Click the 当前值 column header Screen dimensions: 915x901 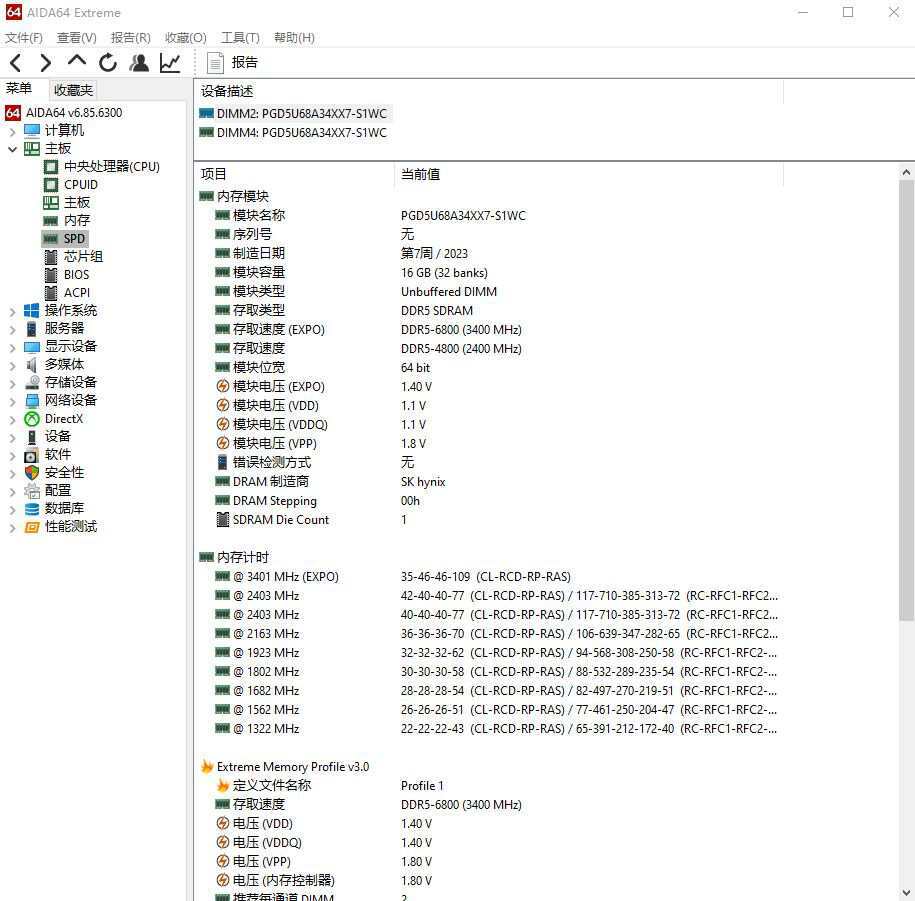click(588, 174)
